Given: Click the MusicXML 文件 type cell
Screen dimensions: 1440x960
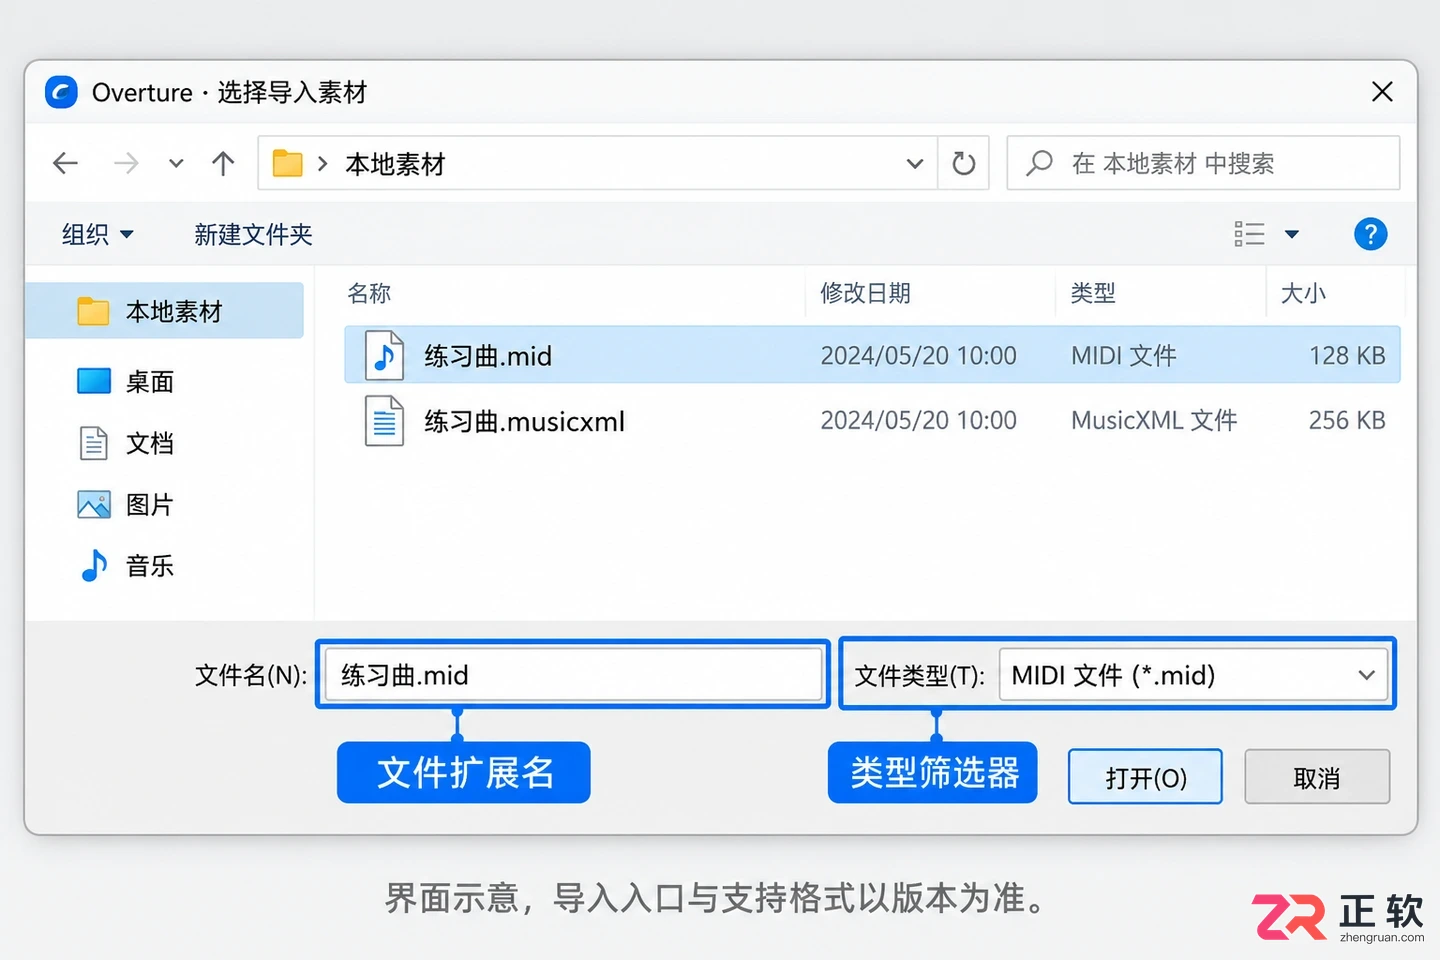Looking at the screenshot, I should pos(1154,421).
